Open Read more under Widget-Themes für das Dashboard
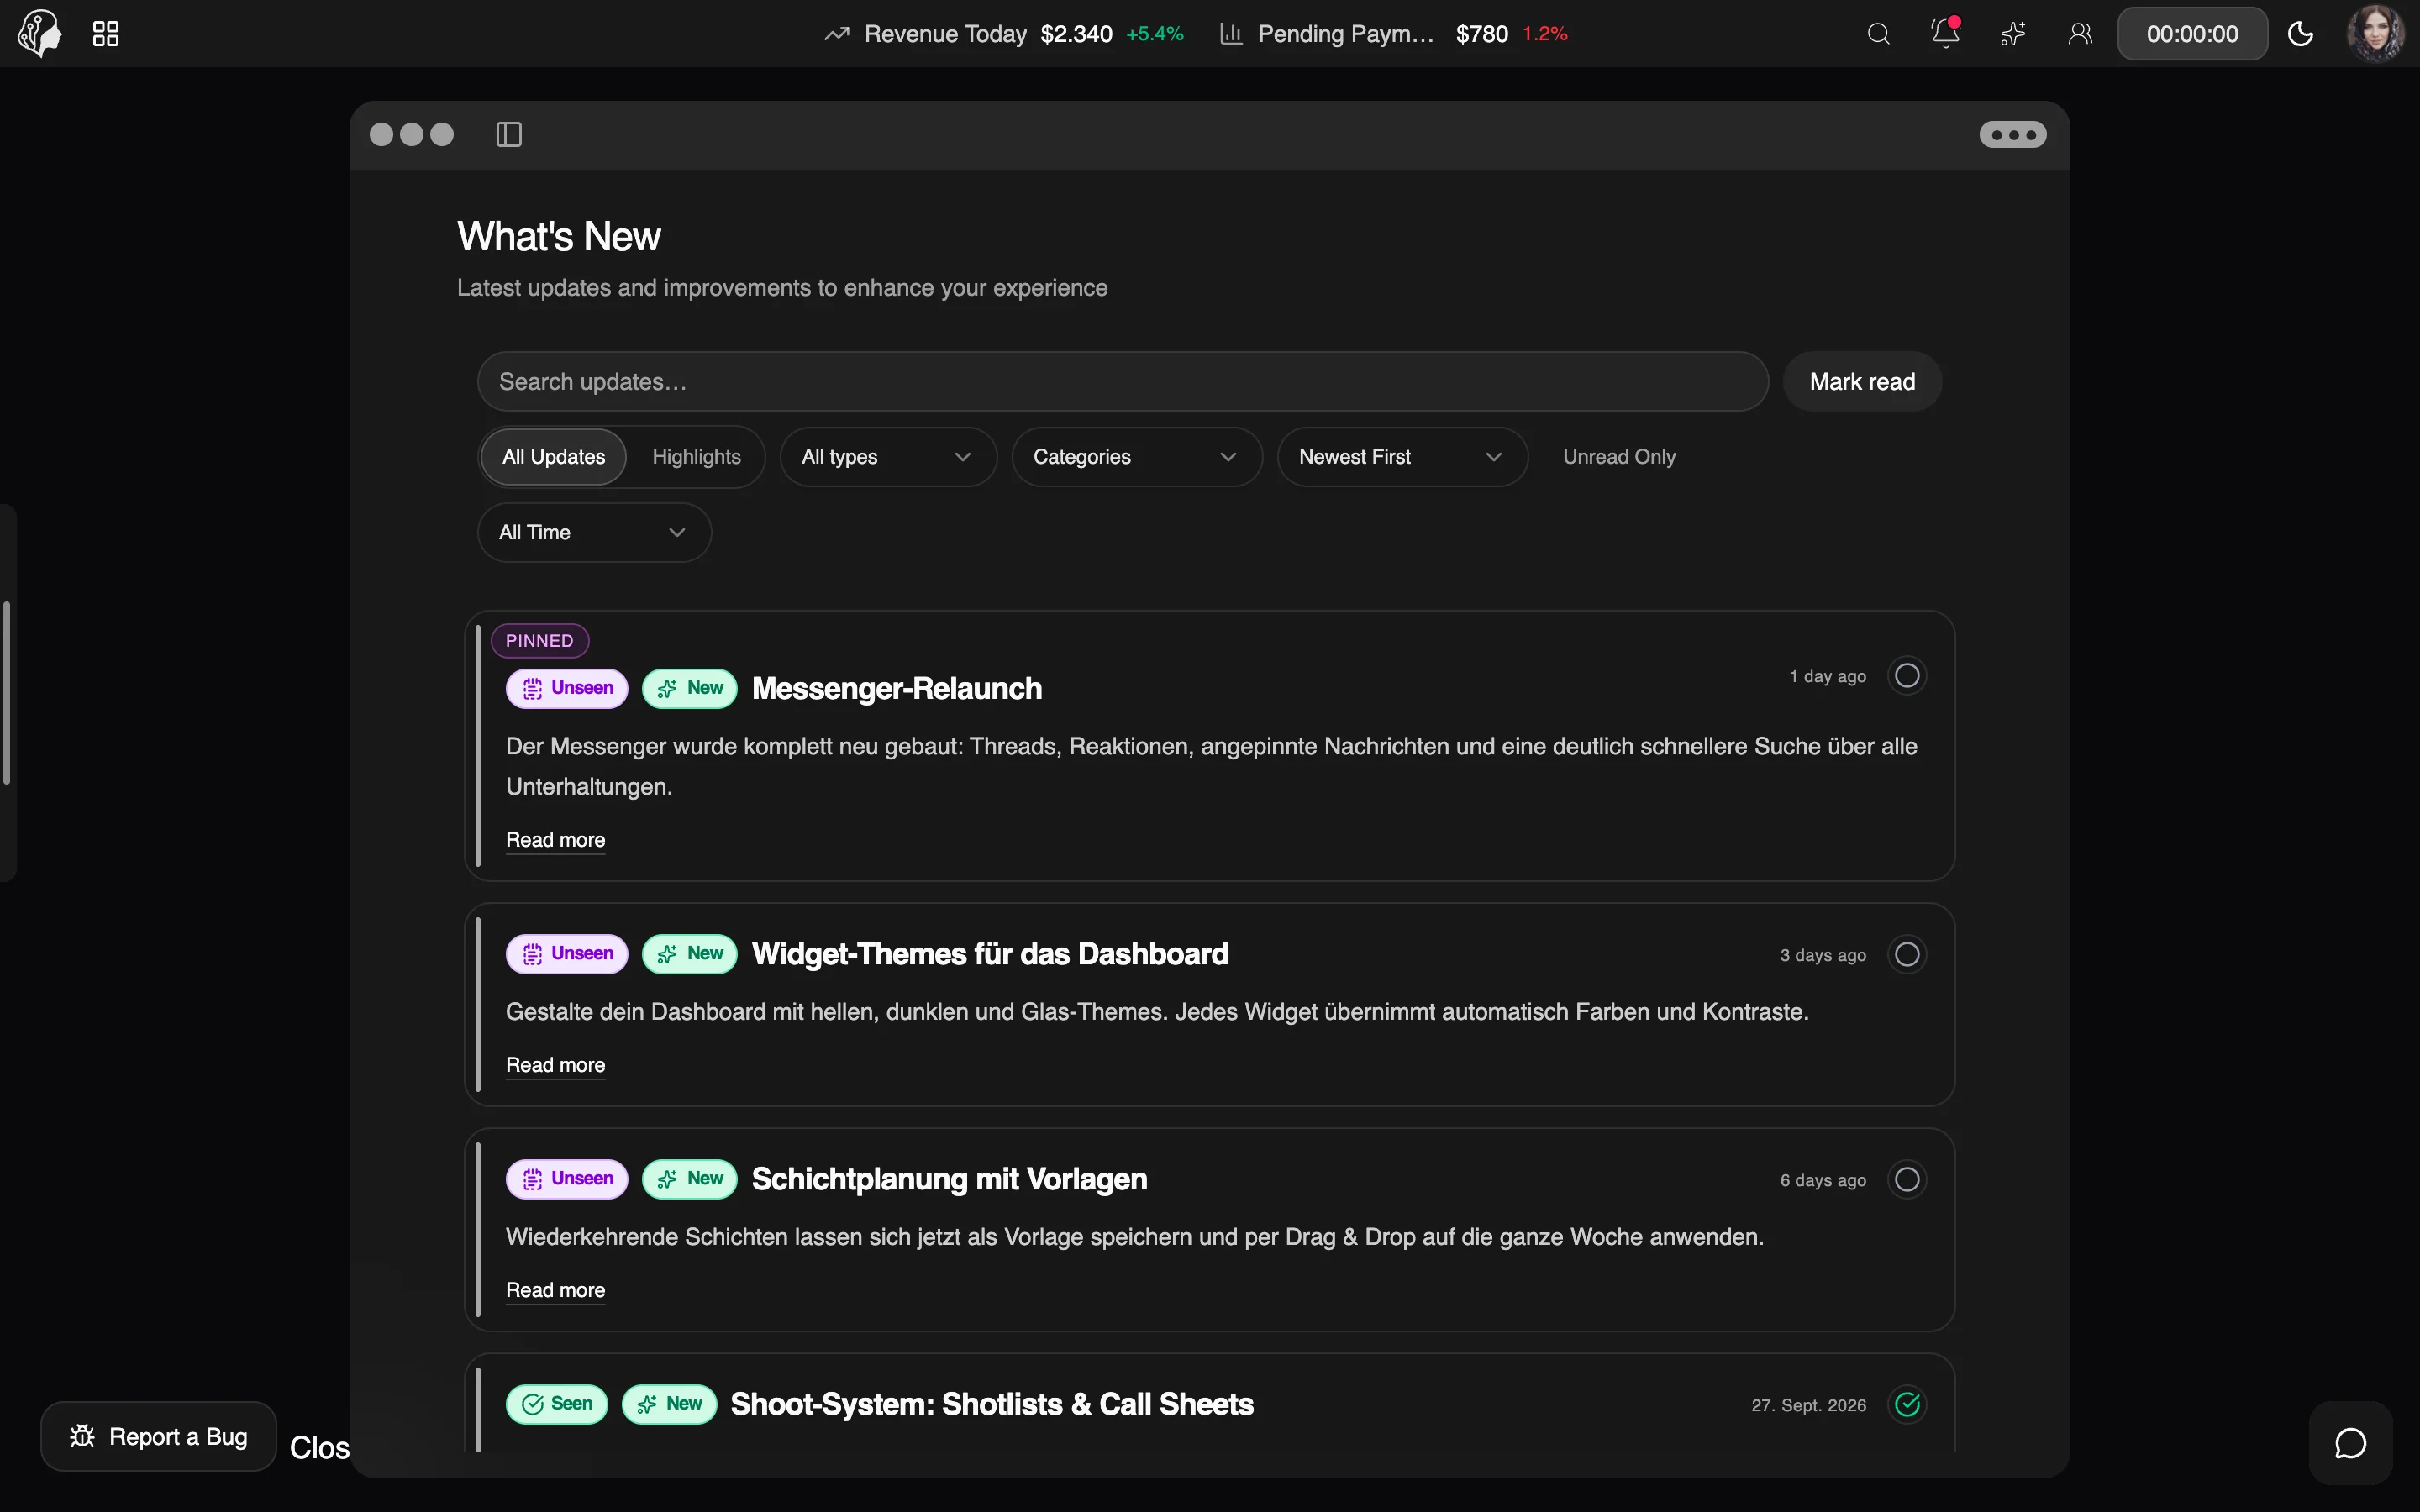The width and height of the screenshot is (2420, 1512). [555, 1065]
